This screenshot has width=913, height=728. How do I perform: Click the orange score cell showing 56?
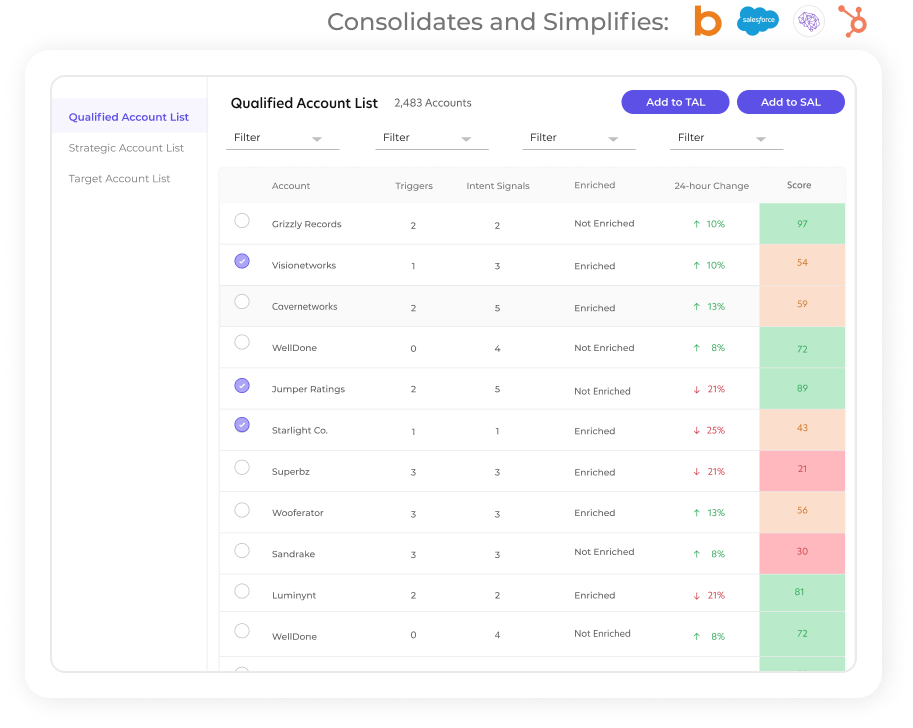[802, 512]
